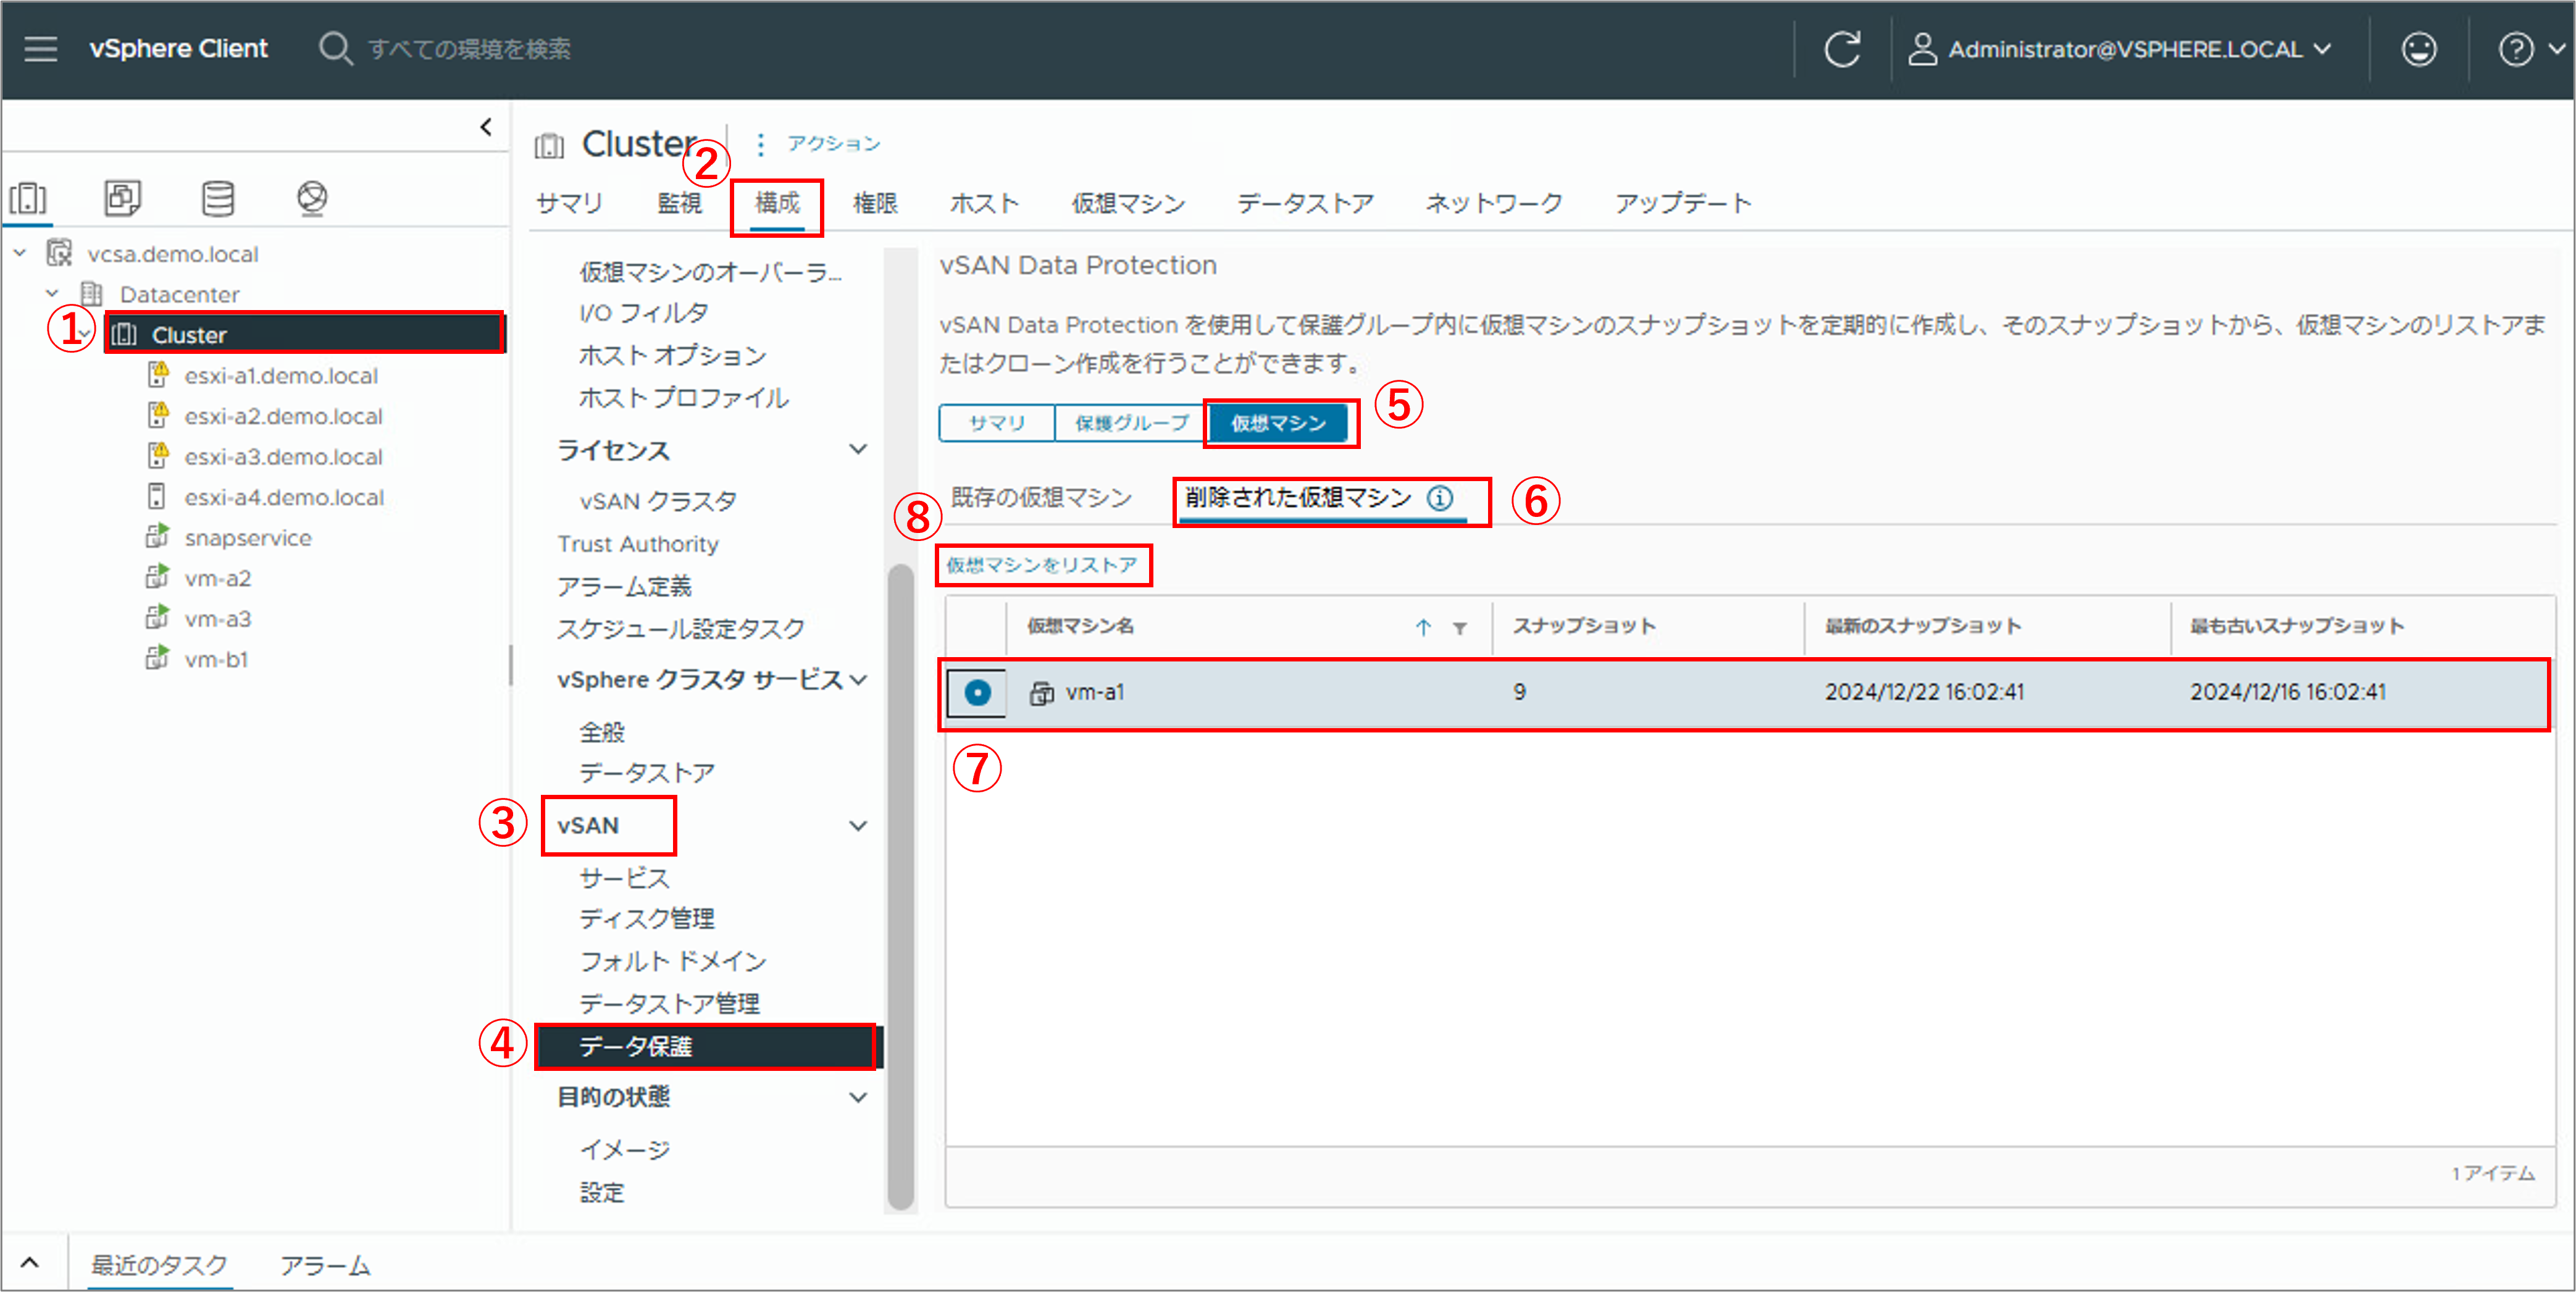Click the esxi-a4 host icon in tree
Viewport: 2576px width, 1292px height.
click(157, 496)
